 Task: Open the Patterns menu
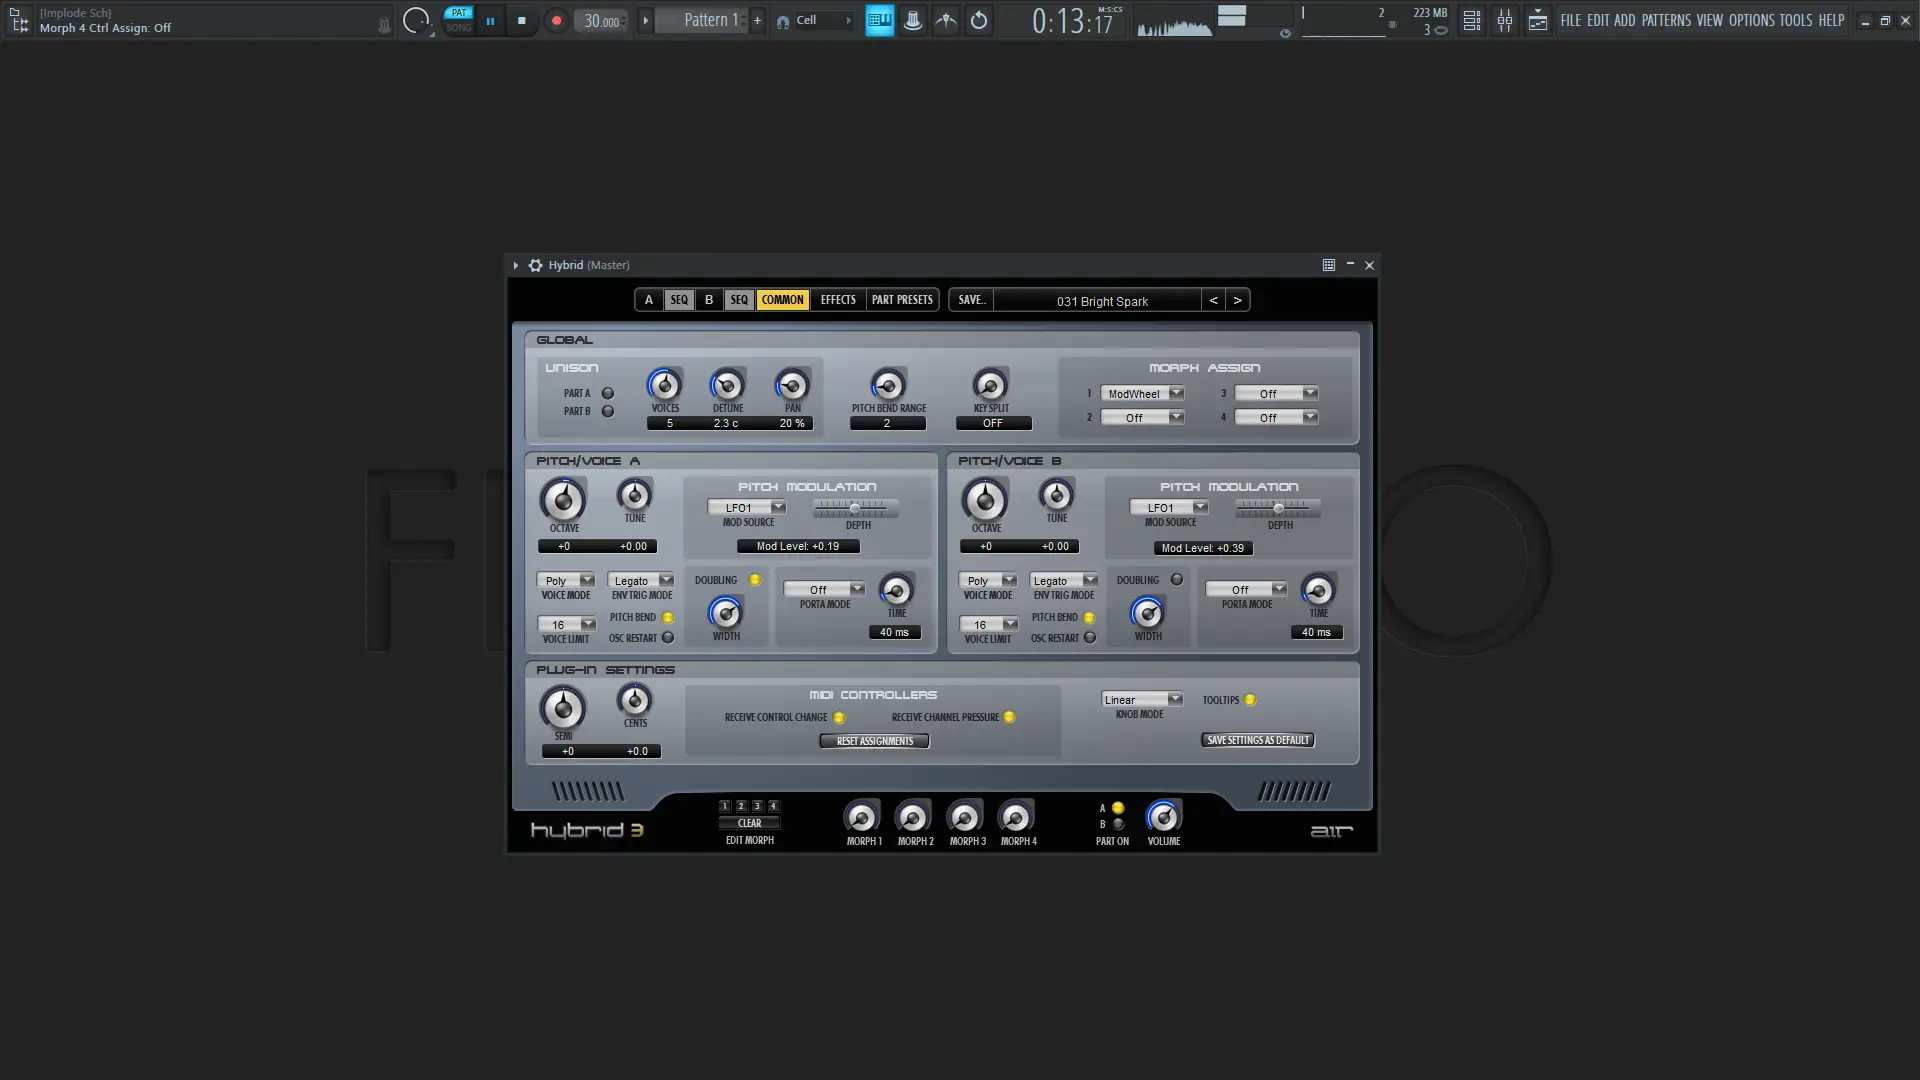pyautogui.click(x=1666, y=20)
